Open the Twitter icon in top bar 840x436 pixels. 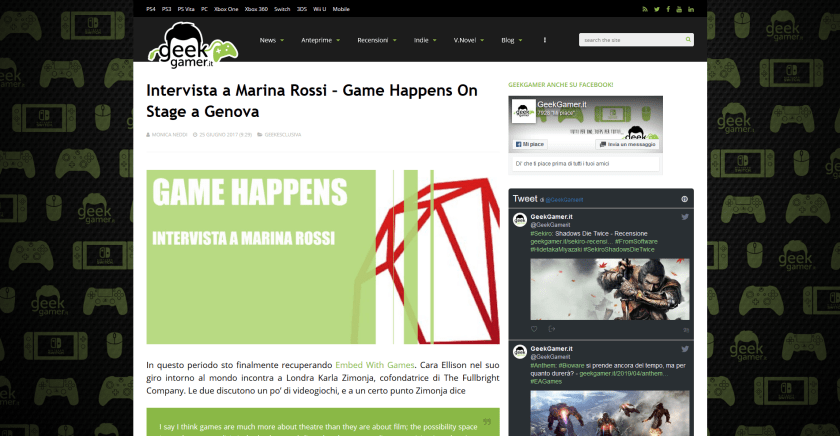[656, 9]
